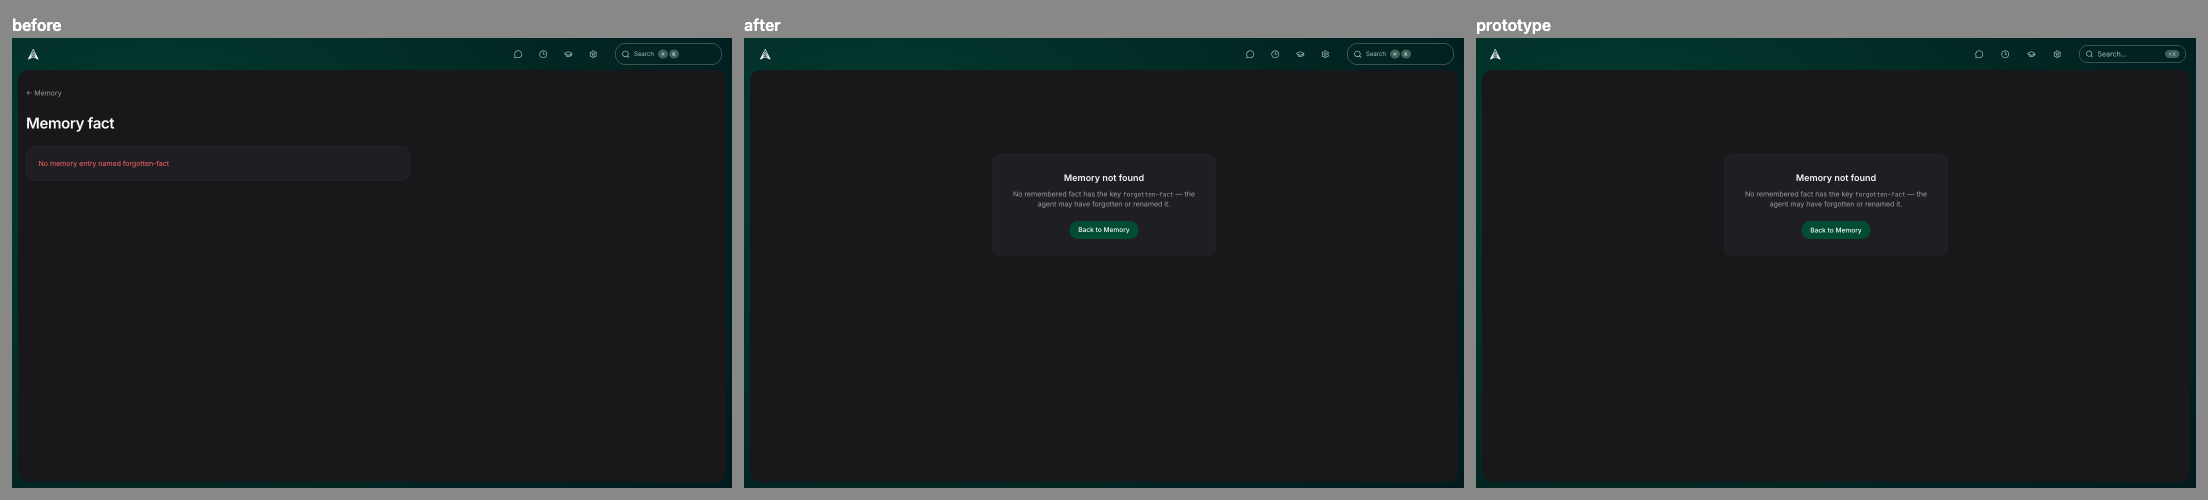Image resolution: width=2208 pixels, height=500 pixels.
Task: Click the 'Memory fact' heading in before panel
Action: coord(70,123)
